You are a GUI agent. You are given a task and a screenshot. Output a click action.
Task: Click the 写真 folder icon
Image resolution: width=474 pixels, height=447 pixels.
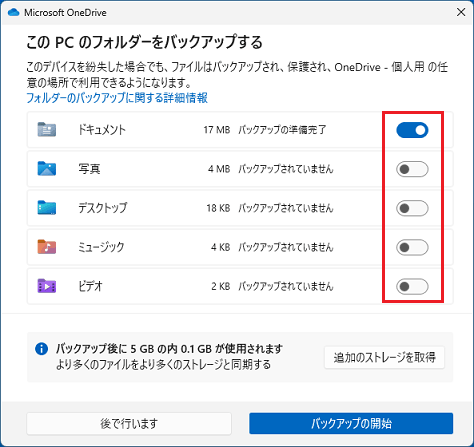point(47,168)
